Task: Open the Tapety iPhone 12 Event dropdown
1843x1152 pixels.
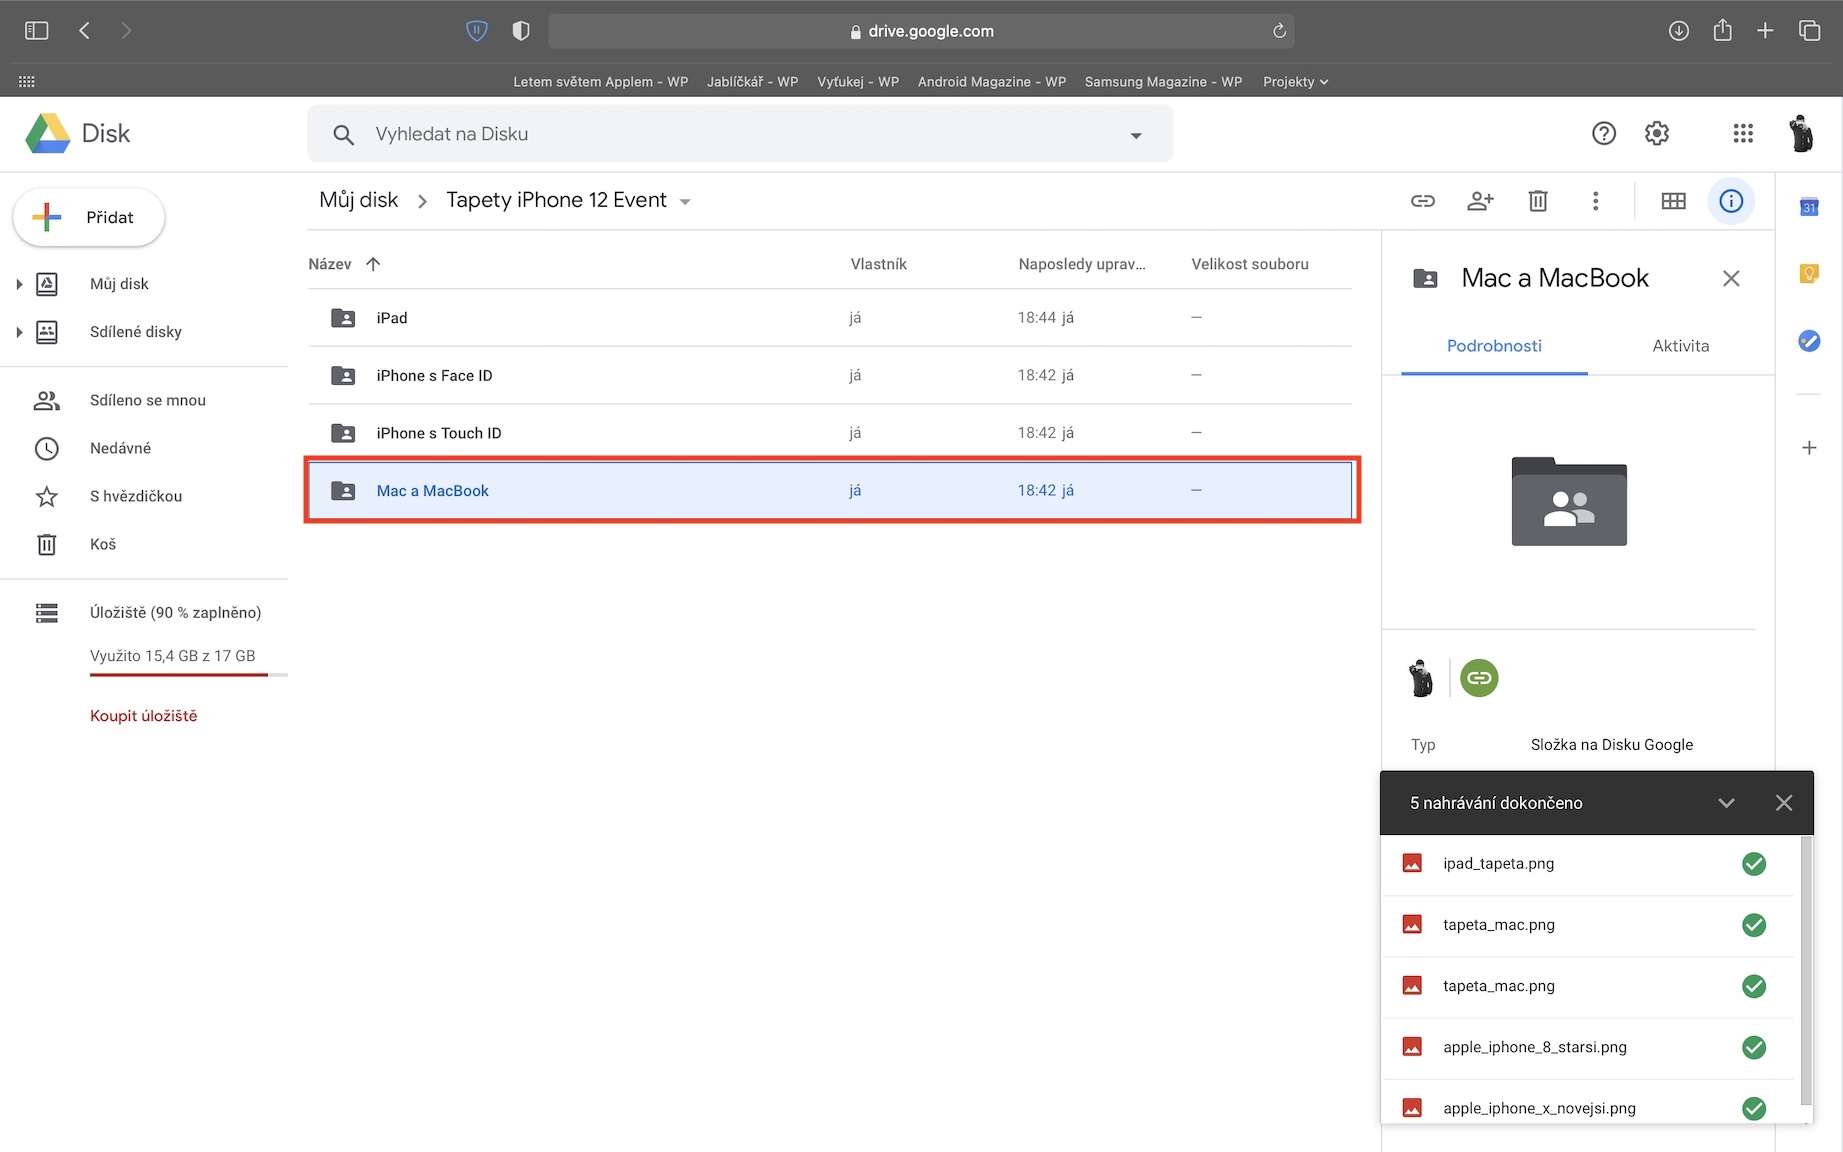Action: 685,202
